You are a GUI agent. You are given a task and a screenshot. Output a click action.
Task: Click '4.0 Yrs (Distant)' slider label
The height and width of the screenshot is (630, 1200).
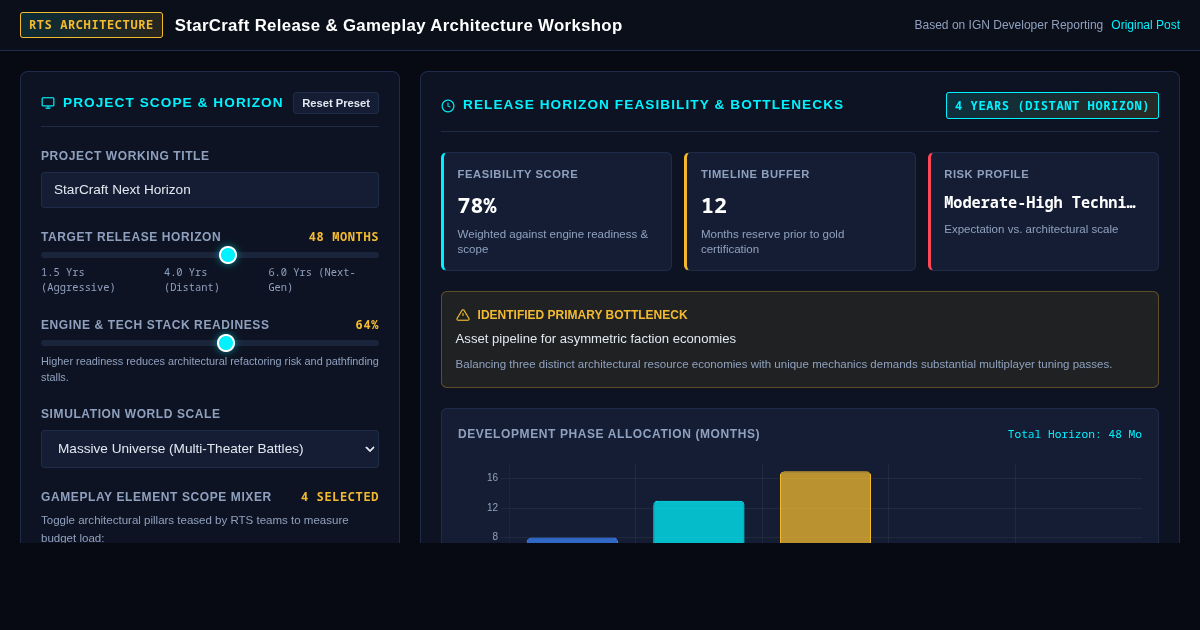tap(192, 280)
